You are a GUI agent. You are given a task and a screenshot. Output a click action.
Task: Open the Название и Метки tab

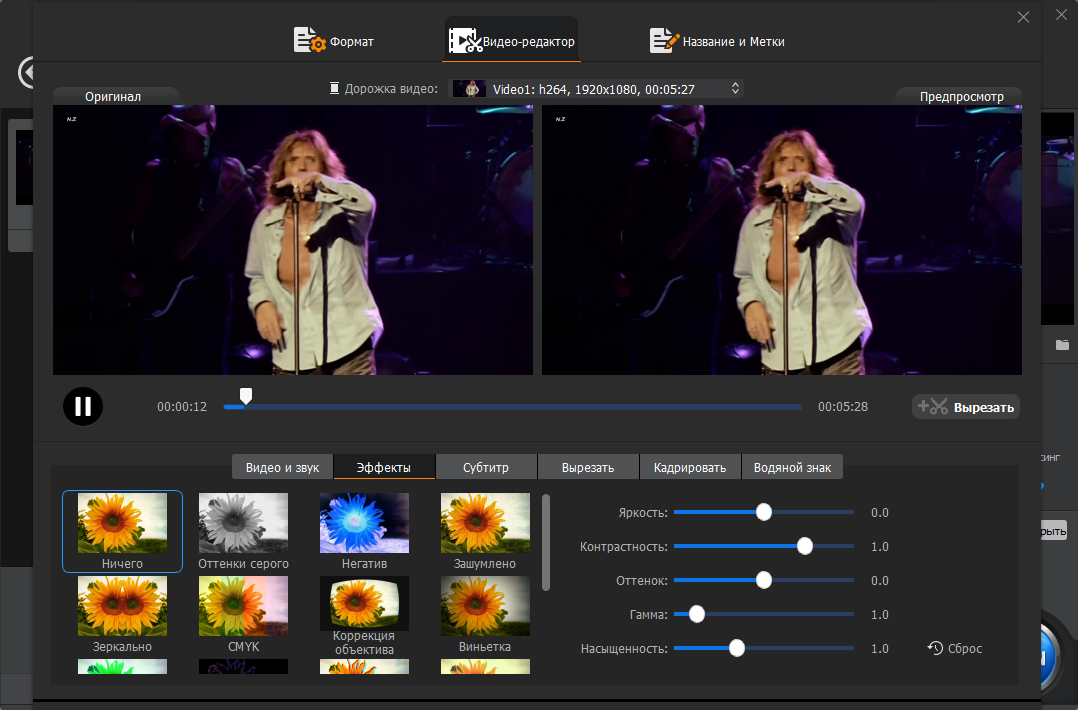[x=717, y=41]
